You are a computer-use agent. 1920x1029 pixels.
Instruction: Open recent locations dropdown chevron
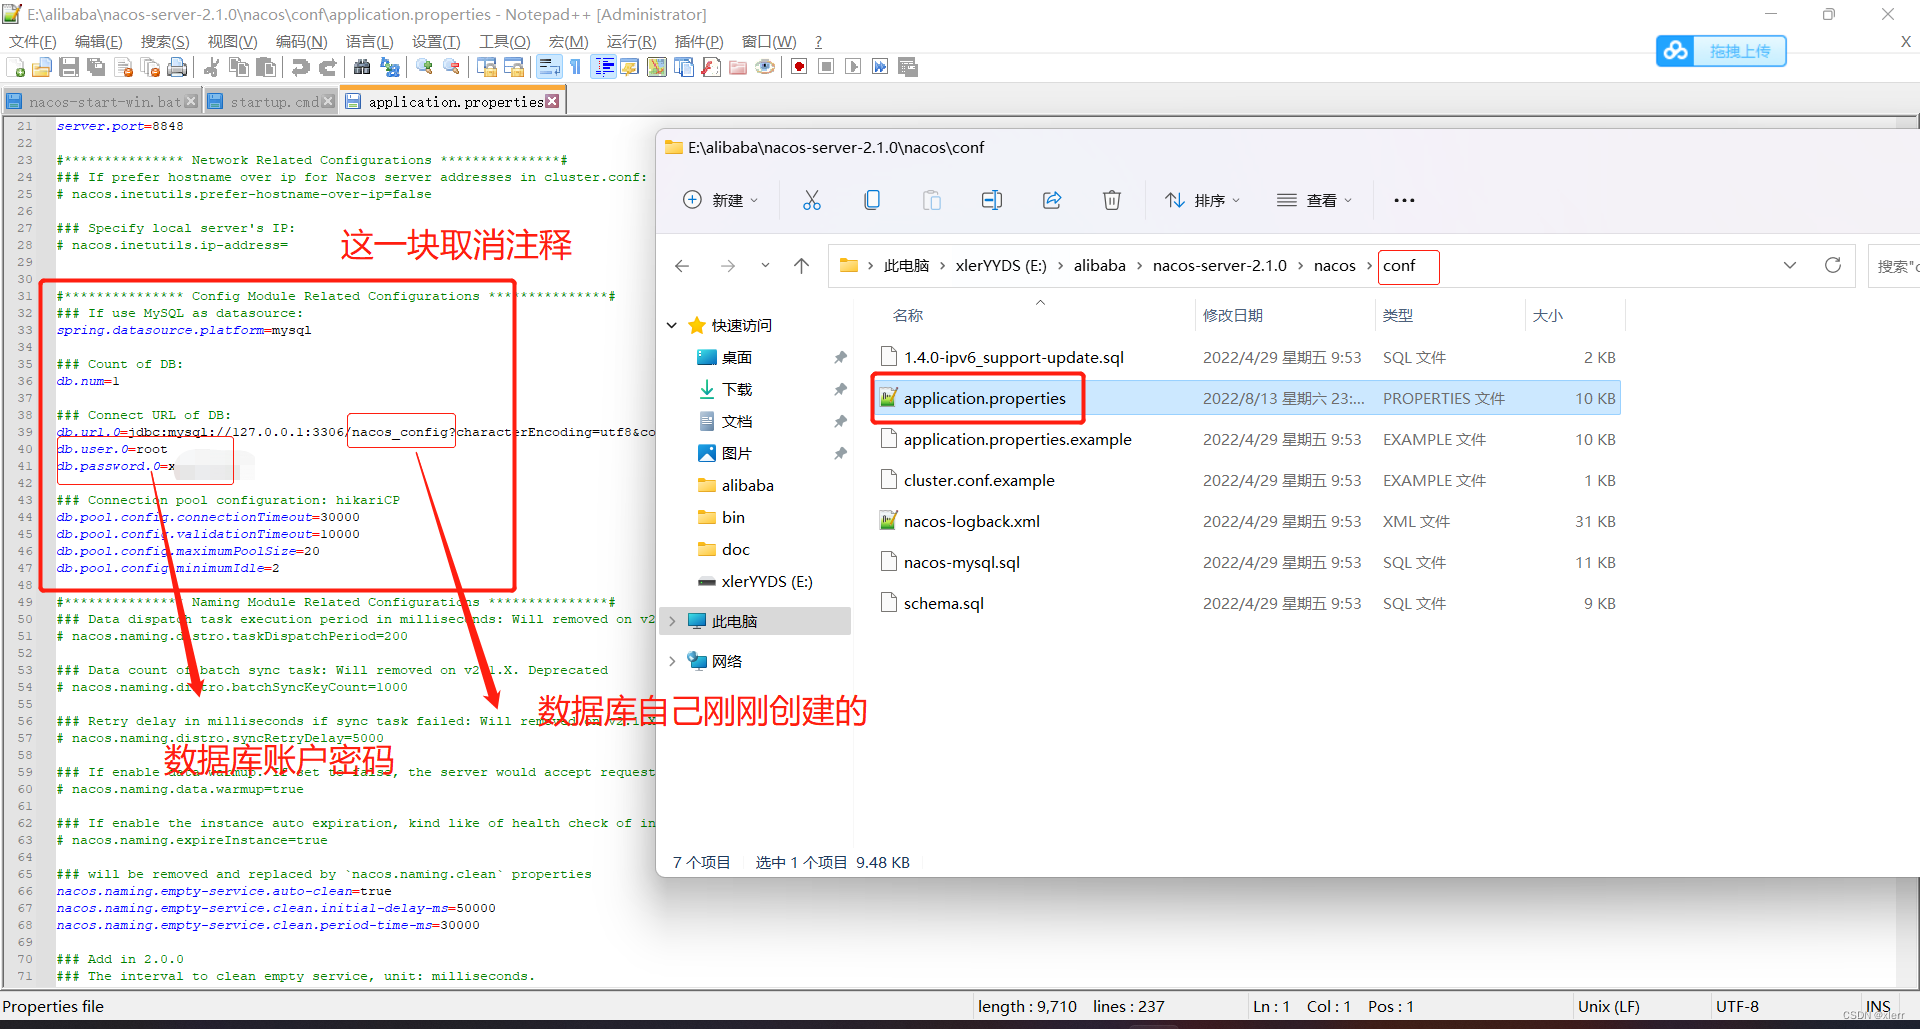(765, 266)
